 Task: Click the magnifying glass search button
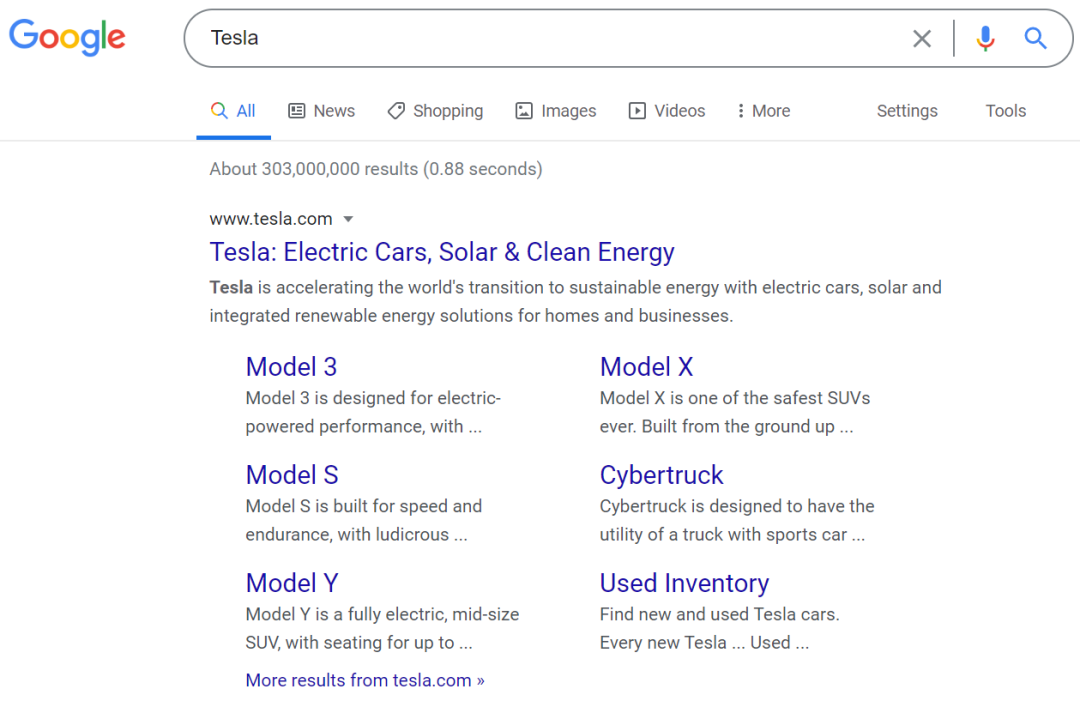pos(1035,39)
